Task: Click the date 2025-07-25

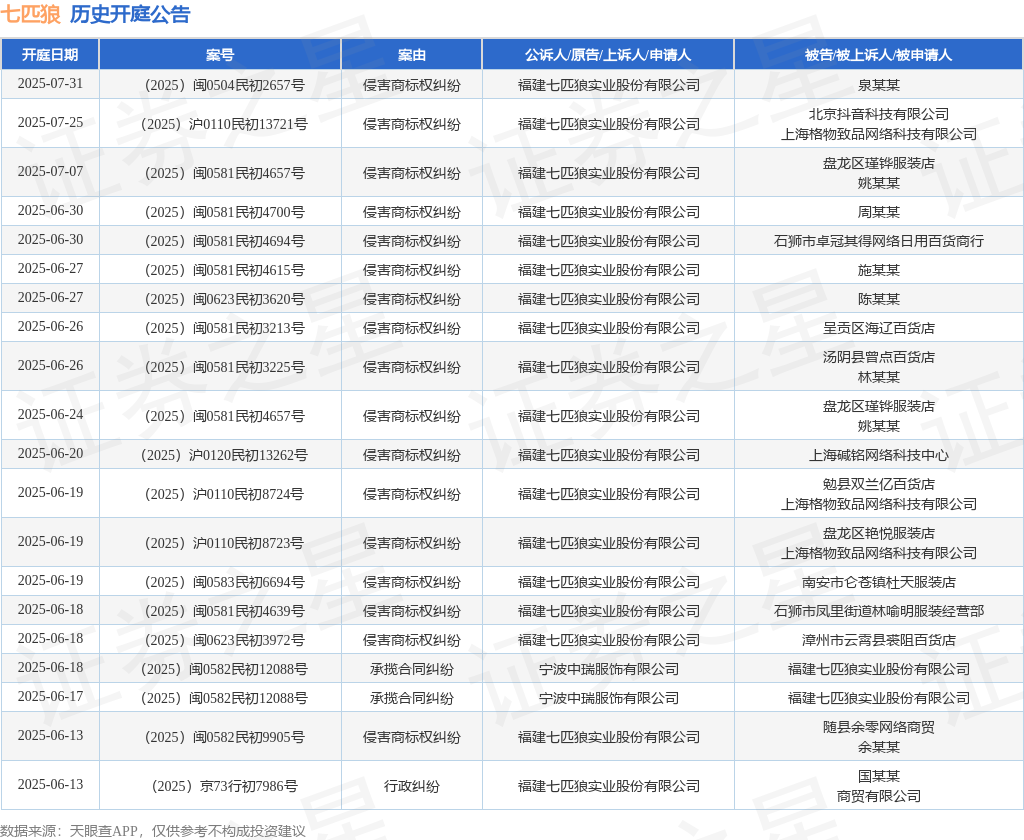Action: click(x=50, y=123)
